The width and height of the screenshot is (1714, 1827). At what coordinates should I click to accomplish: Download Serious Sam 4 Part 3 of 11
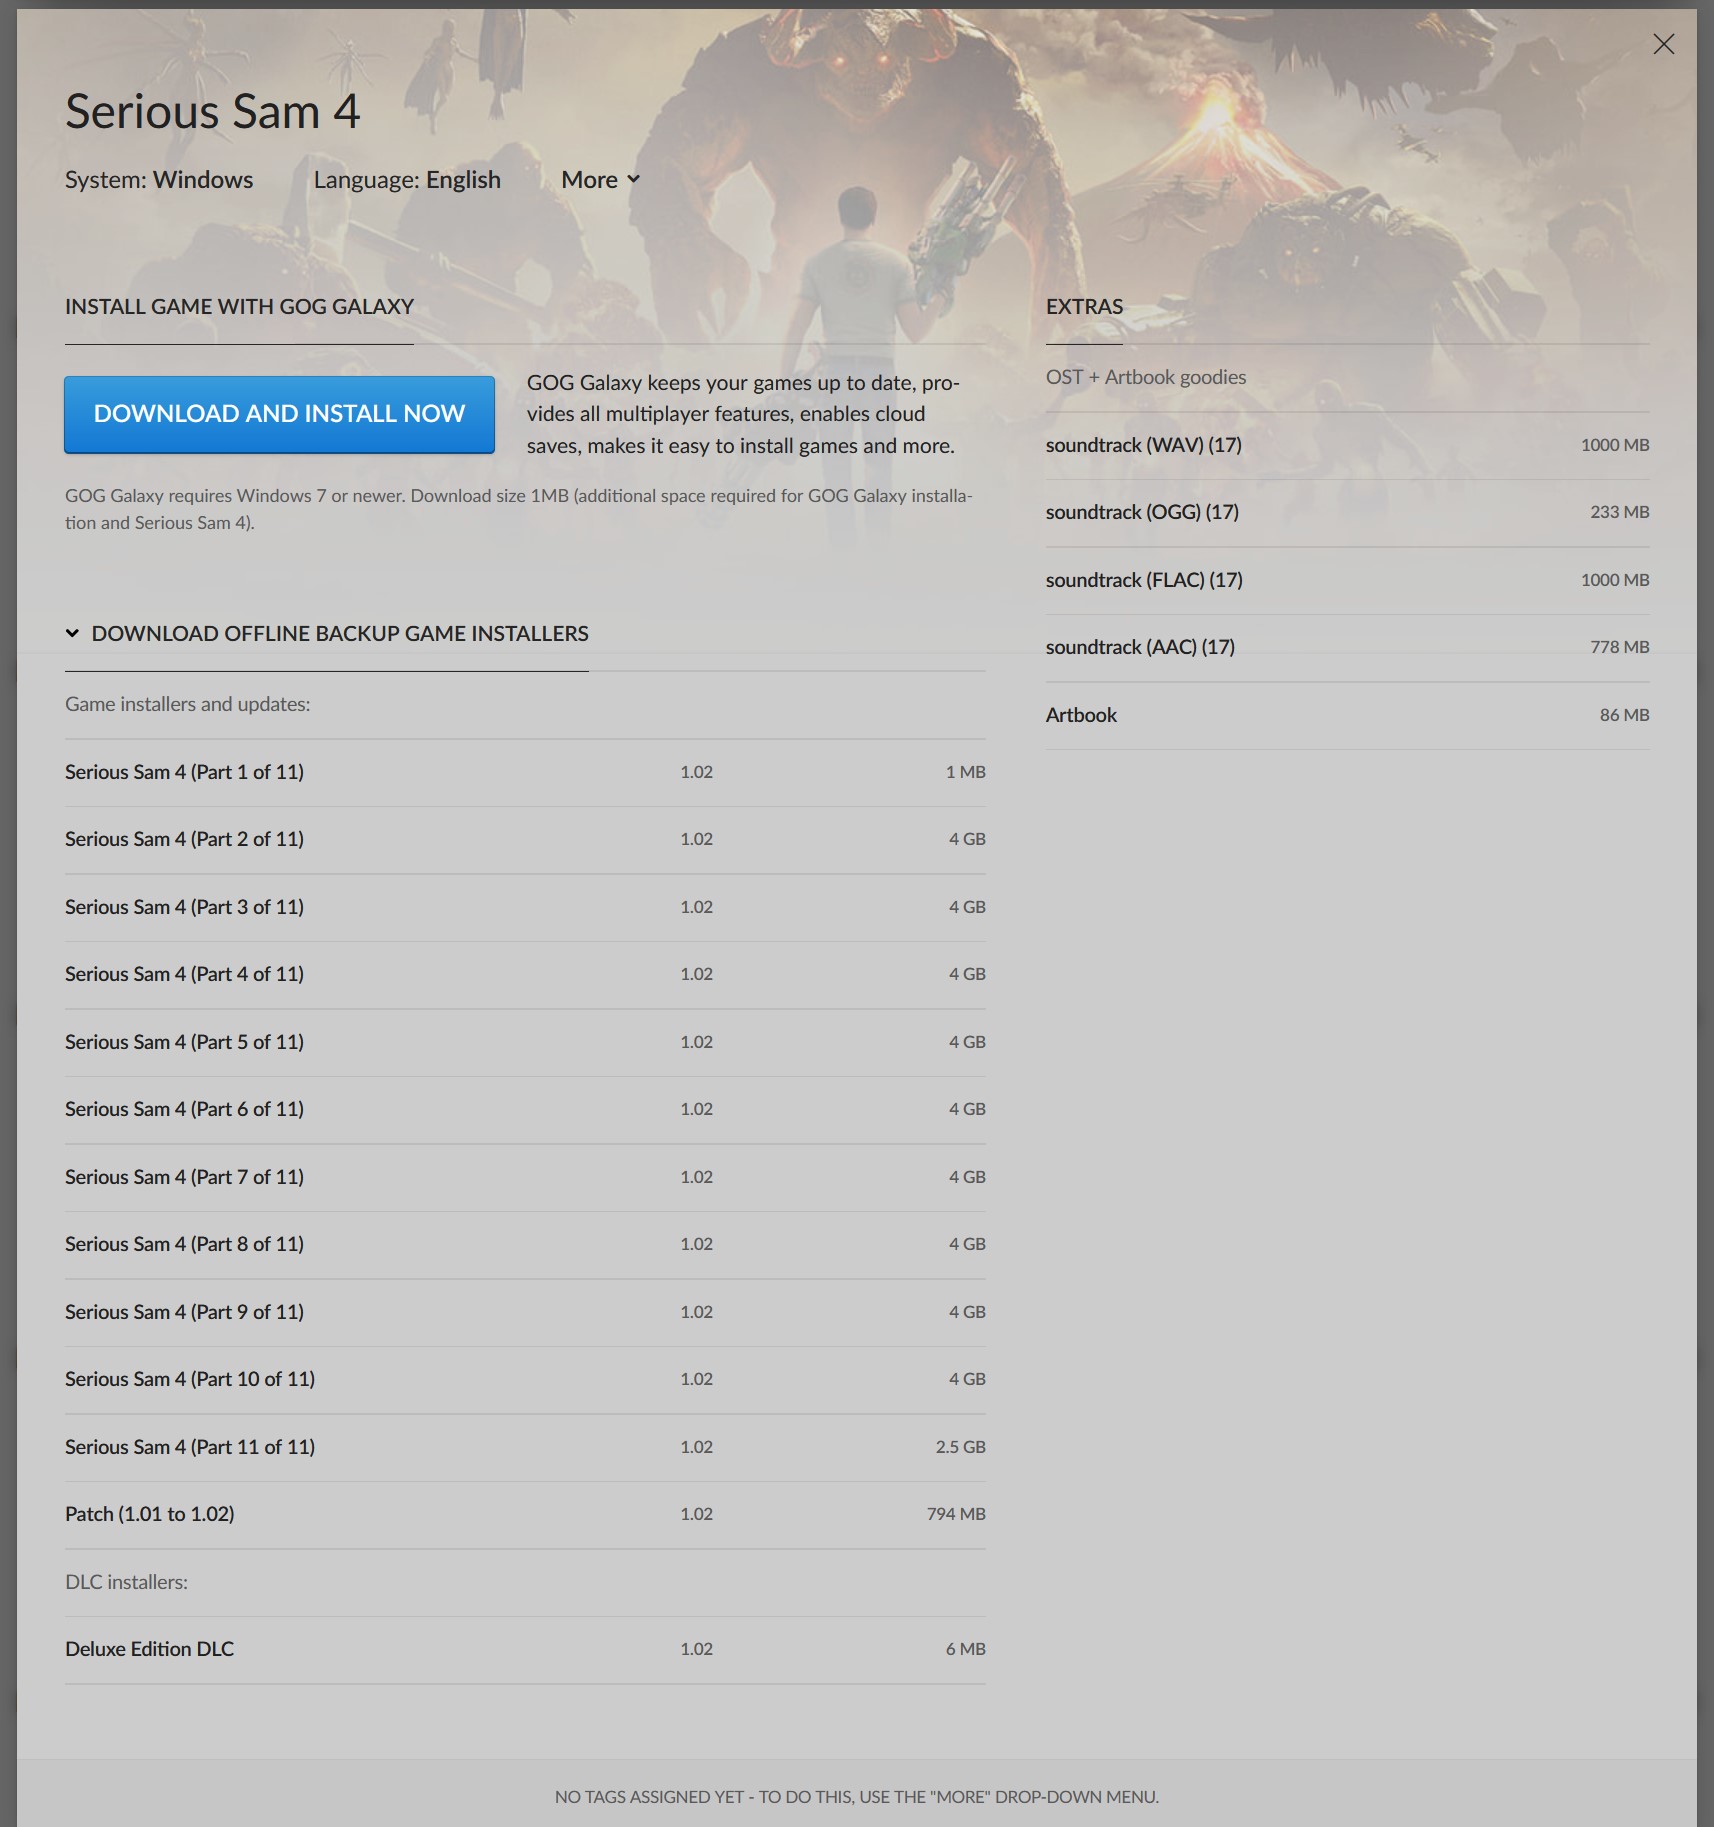[x=525, y=907]
